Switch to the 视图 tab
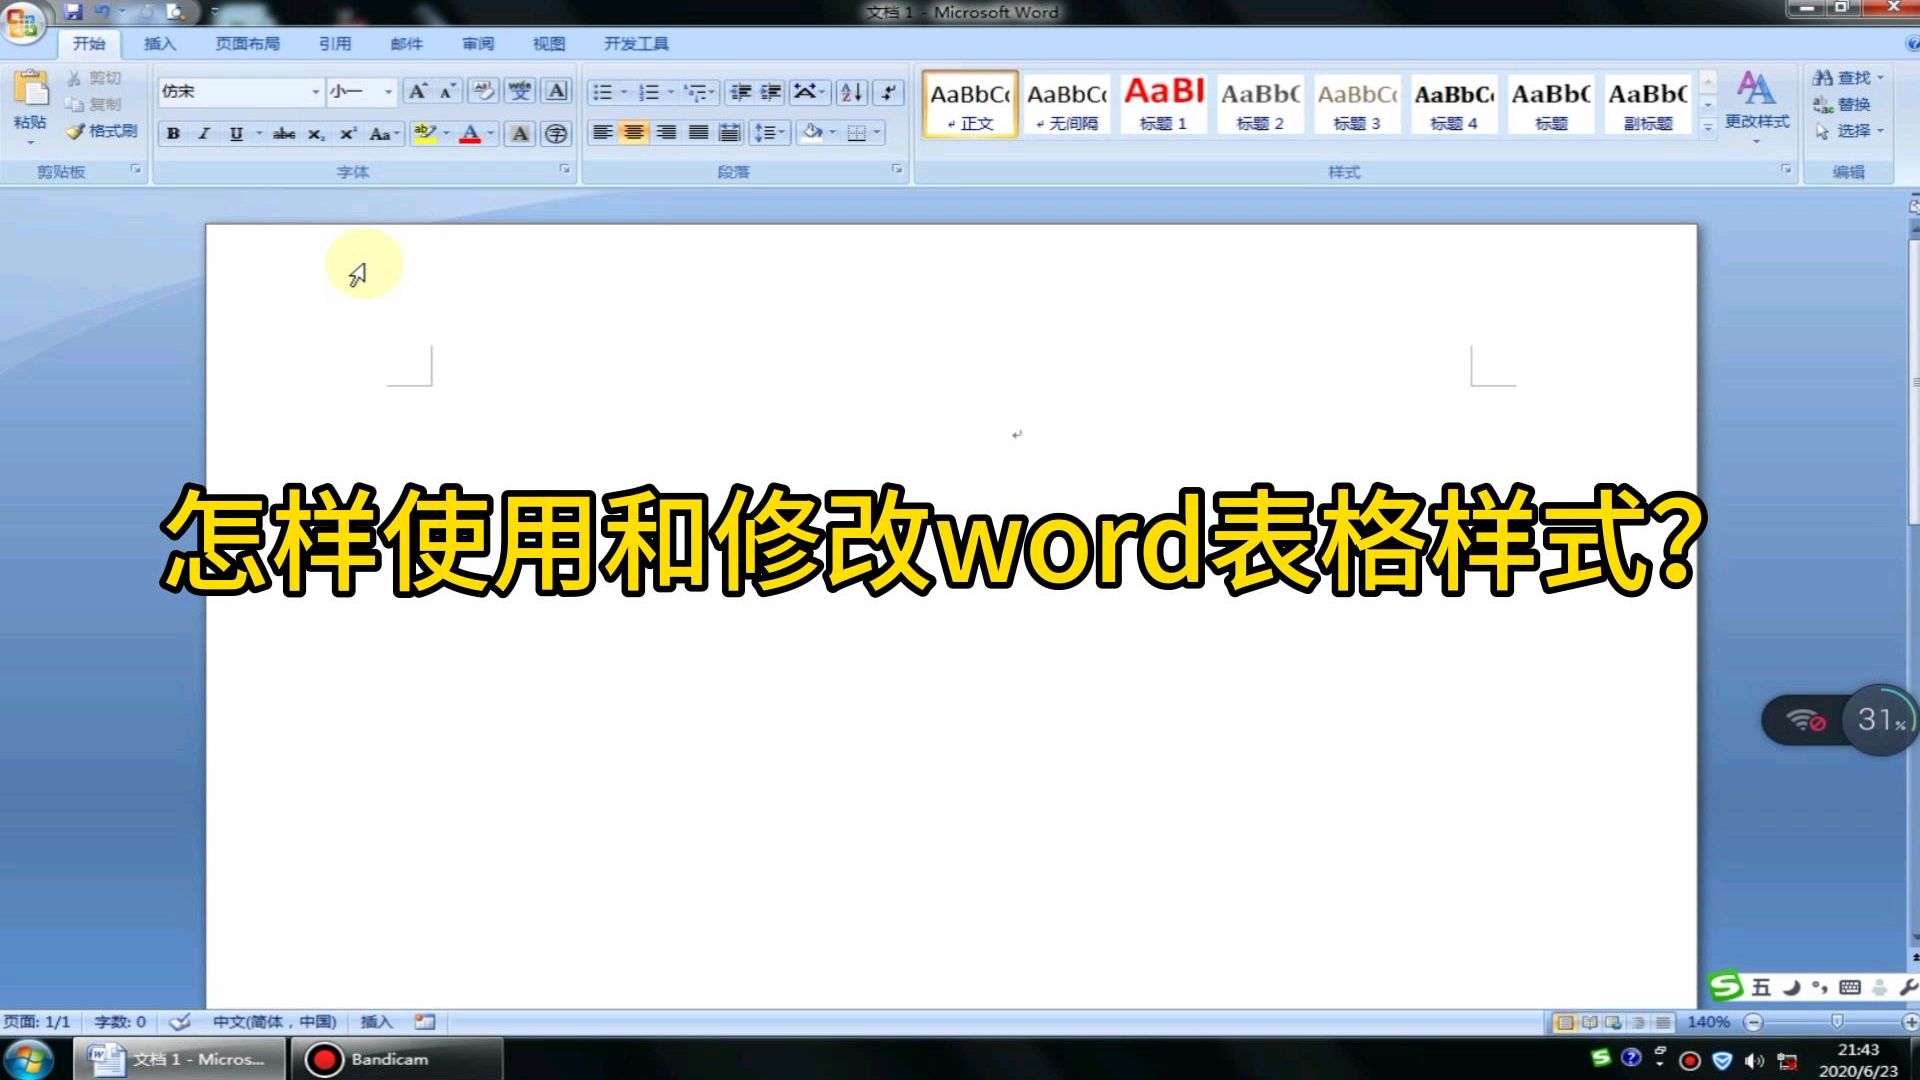This screenshot has width=1920, height=1080. 549,43
